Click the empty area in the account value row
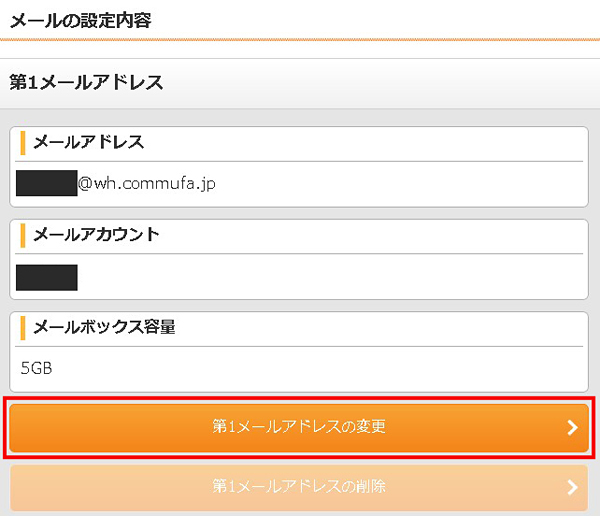The width and height of the screenshot is (600, 516). tap(330, 277)
